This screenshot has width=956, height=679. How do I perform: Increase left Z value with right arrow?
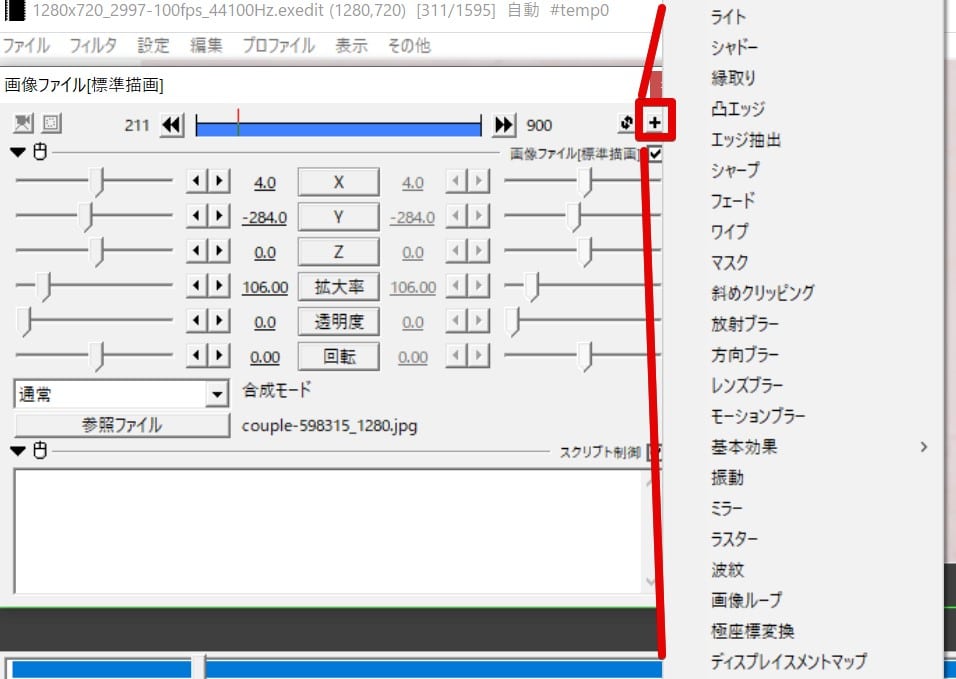coord(219,251)
